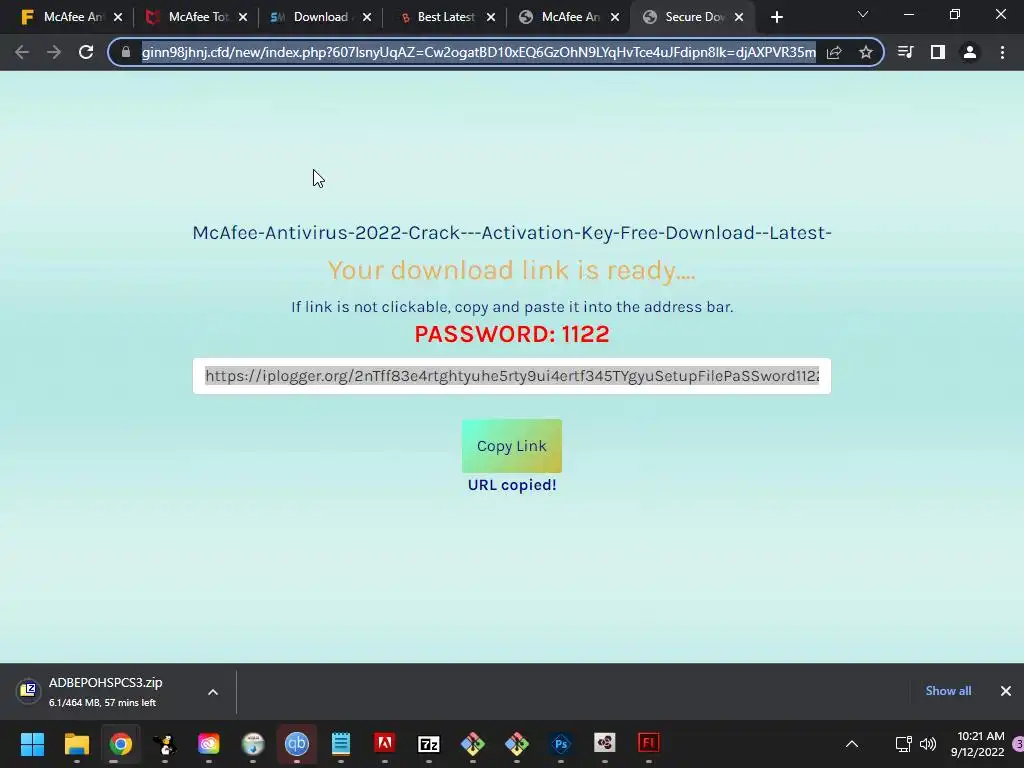Open Photoshop from the taskbar
1024x768 pixels.
[561, 744]
